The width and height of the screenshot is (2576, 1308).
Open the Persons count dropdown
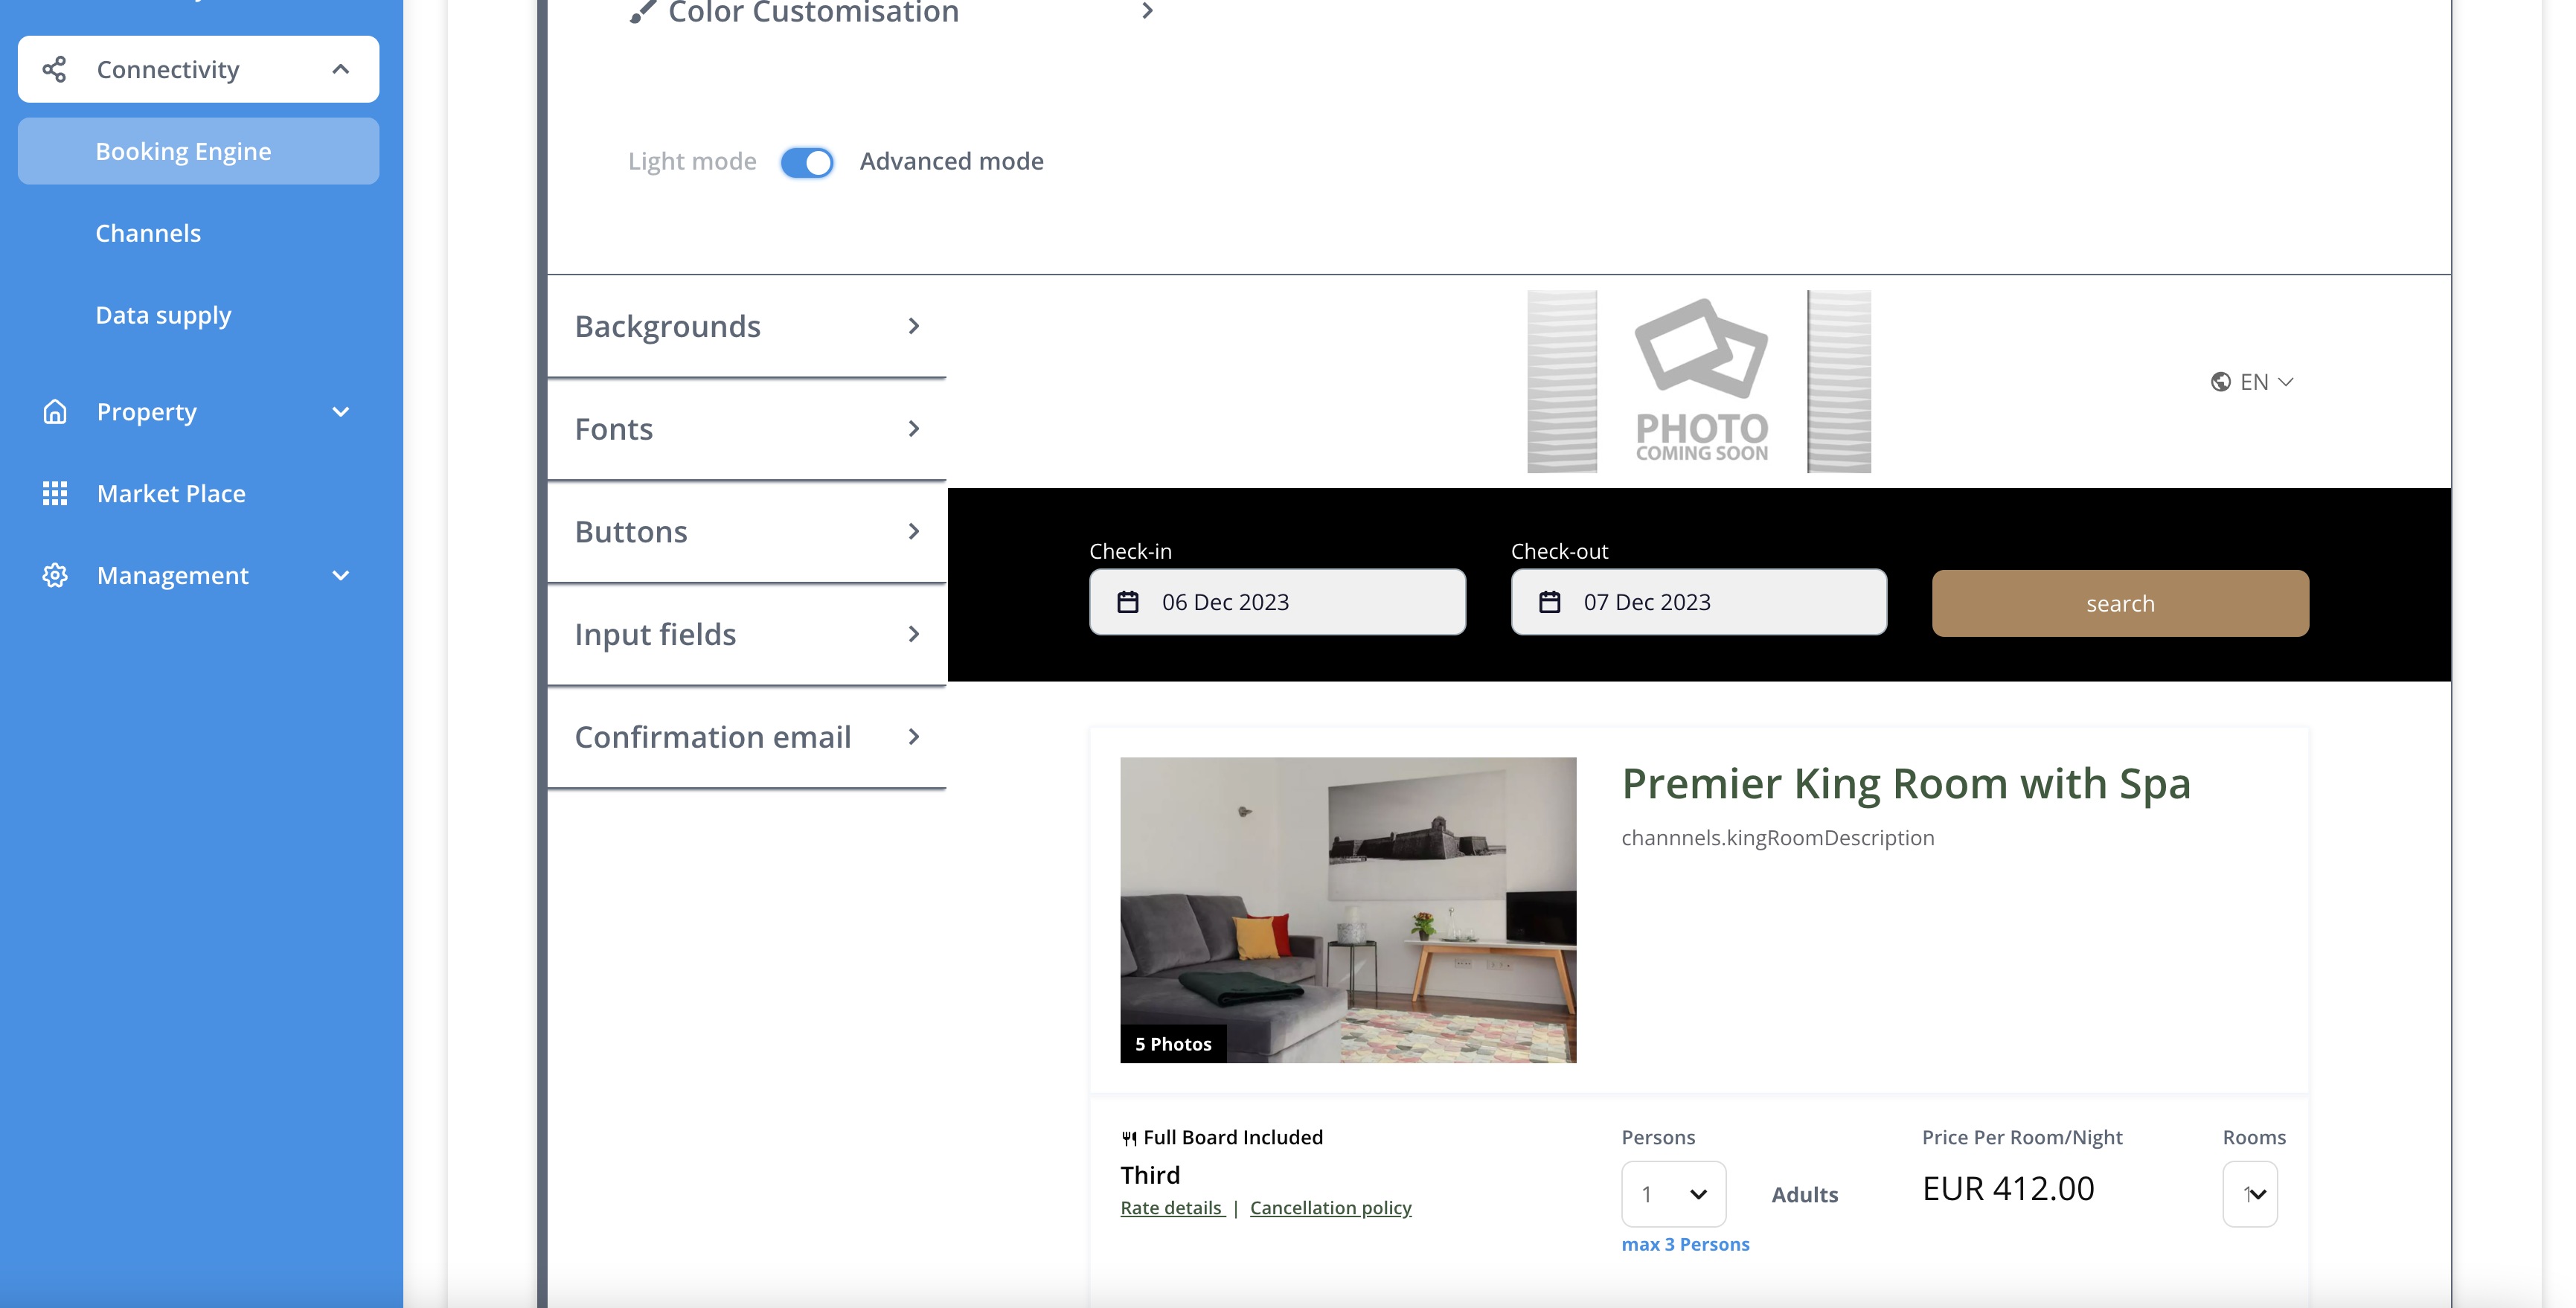tap(1673, 1193)
